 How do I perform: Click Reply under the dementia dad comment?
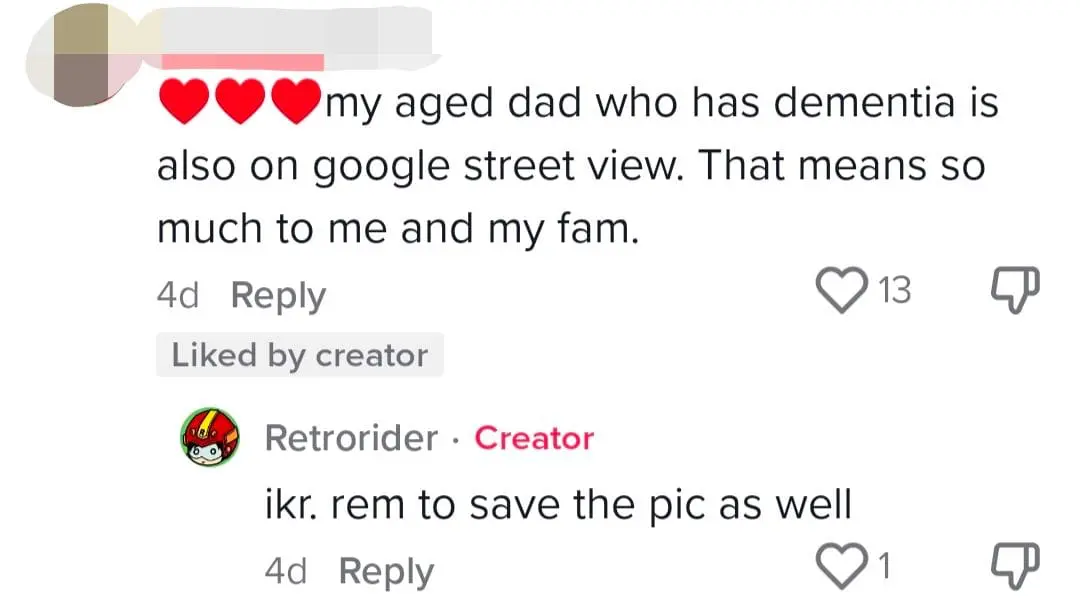pyautogui.click(x=278, y=296)
